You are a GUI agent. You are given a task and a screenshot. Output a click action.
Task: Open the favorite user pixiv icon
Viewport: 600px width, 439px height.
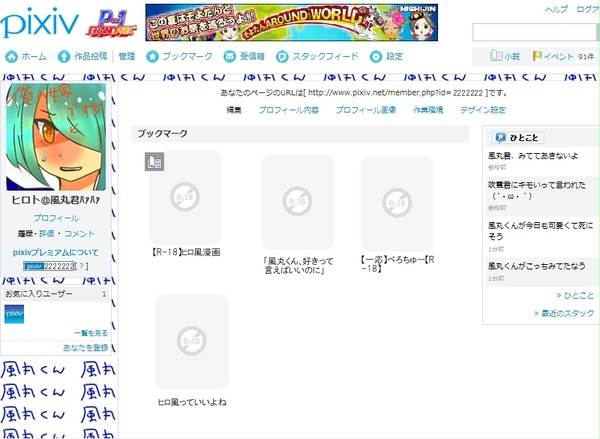tap(14, 314)
